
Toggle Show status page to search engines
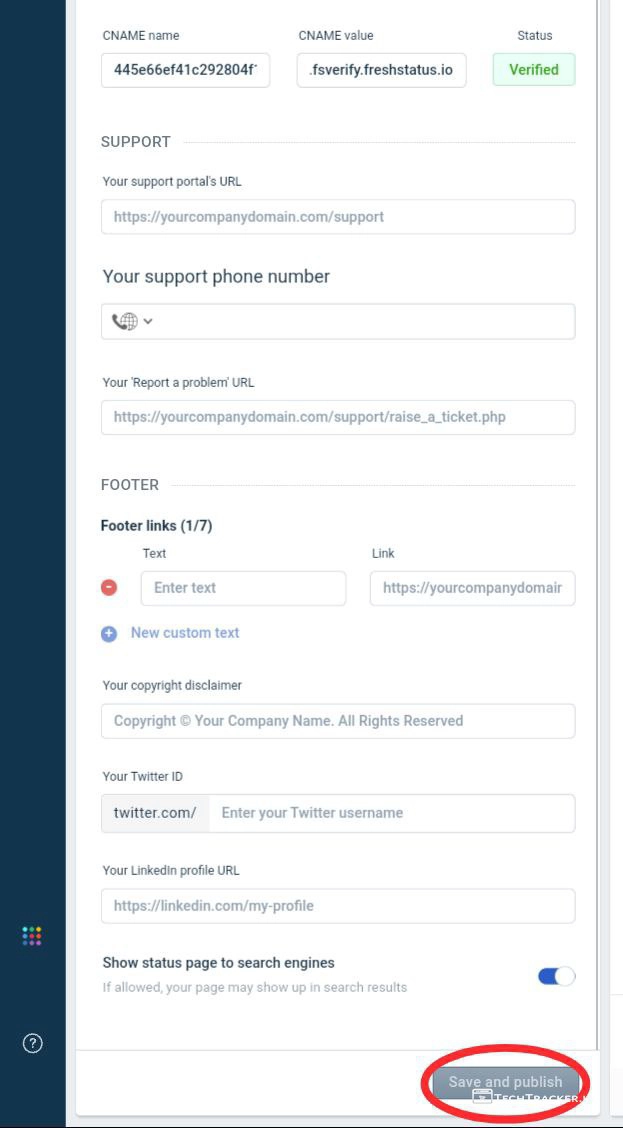point(557,976)
